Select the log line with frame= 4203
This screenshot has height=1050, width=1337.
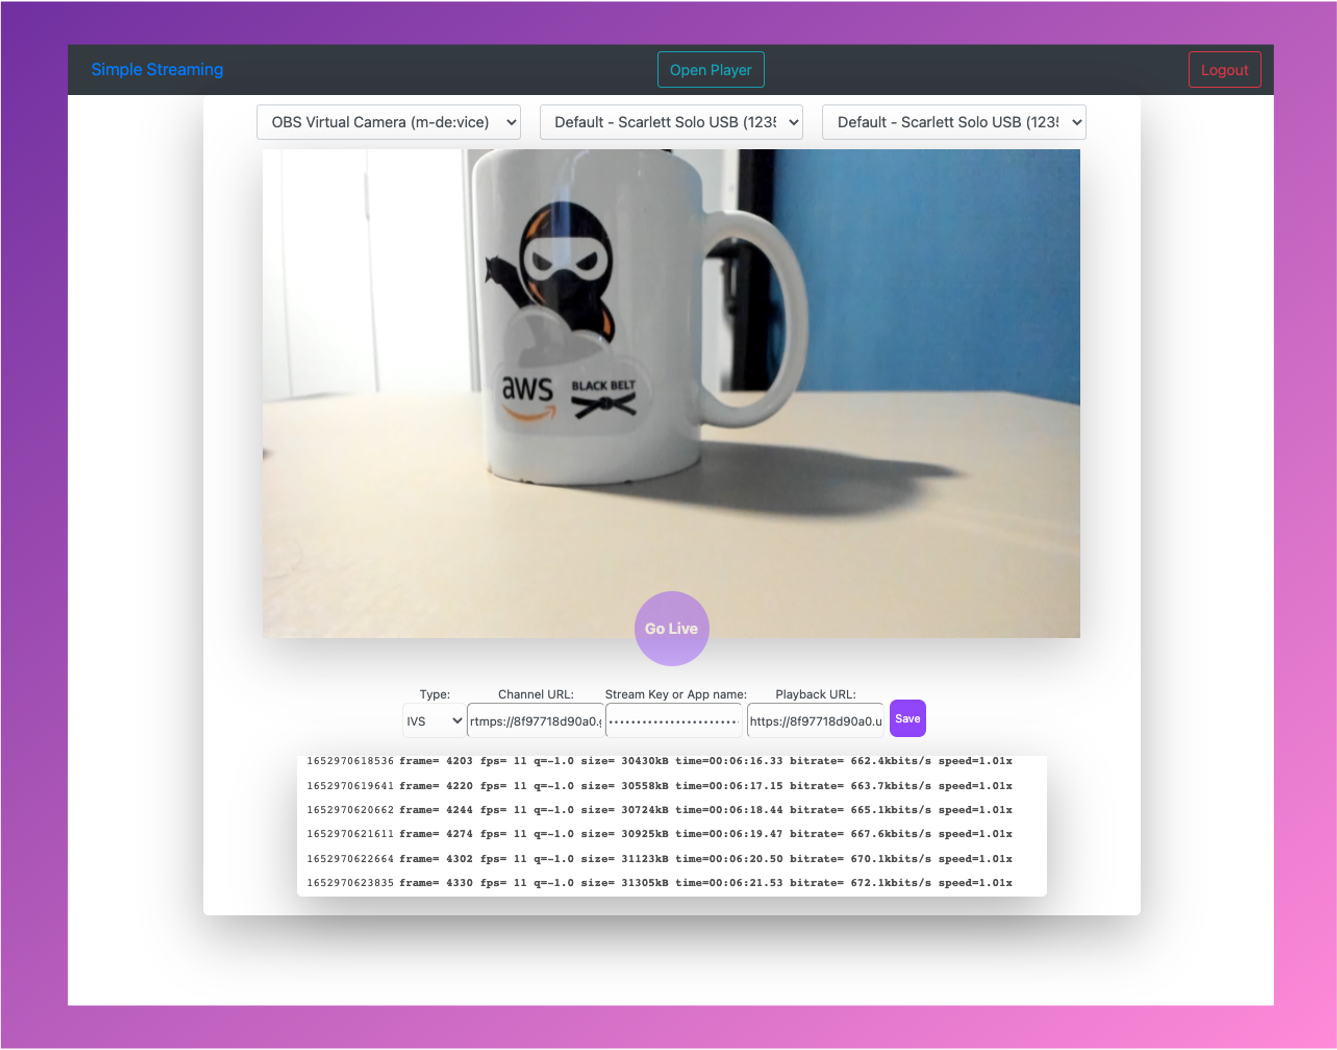[x=660, y=761]
